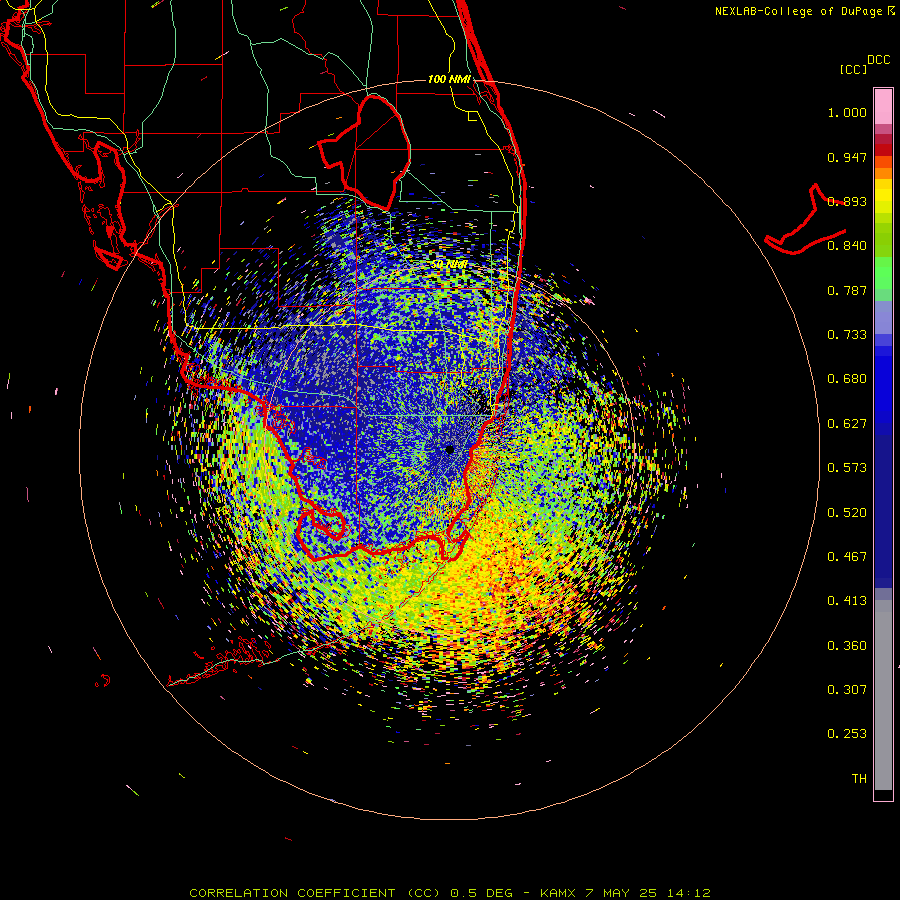
Task: Click the 0.627 scale value
Action: [847, 424]
